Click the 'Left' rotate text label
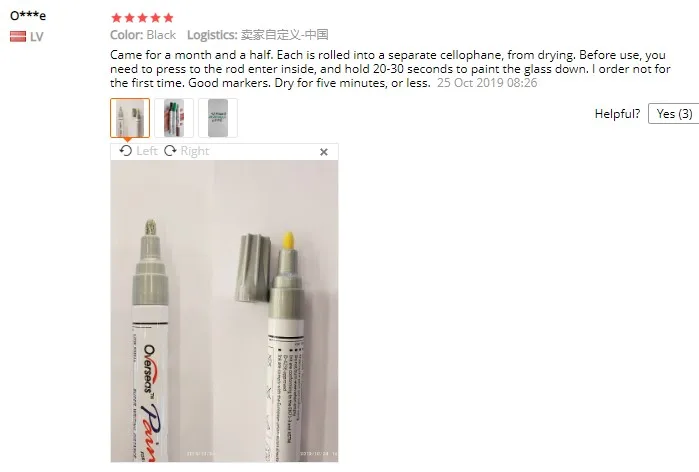Viewport: 699px width, 472px height. click(147, 151)
